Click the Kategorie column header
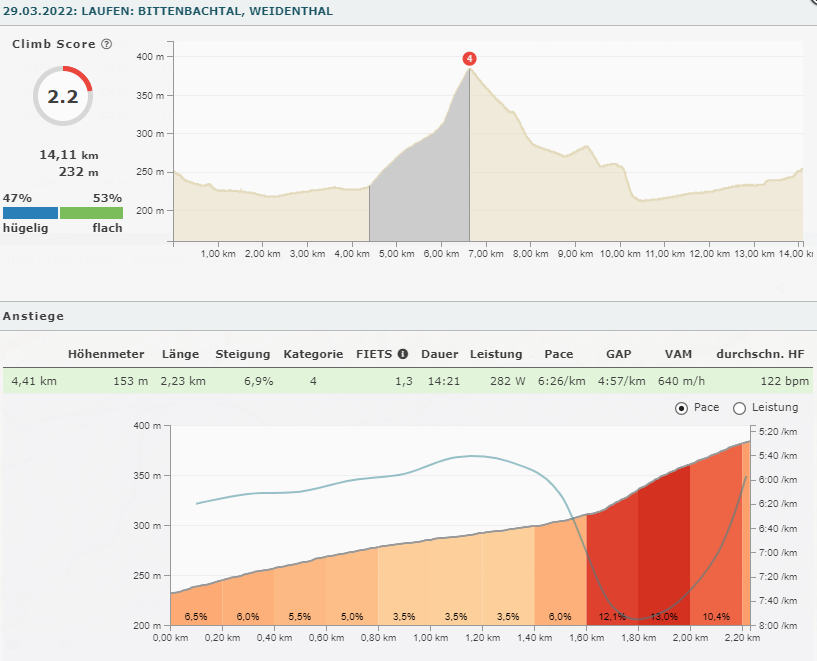Viewport: 817px width, 661px height. pyautogui.click(x=313, y=354)
